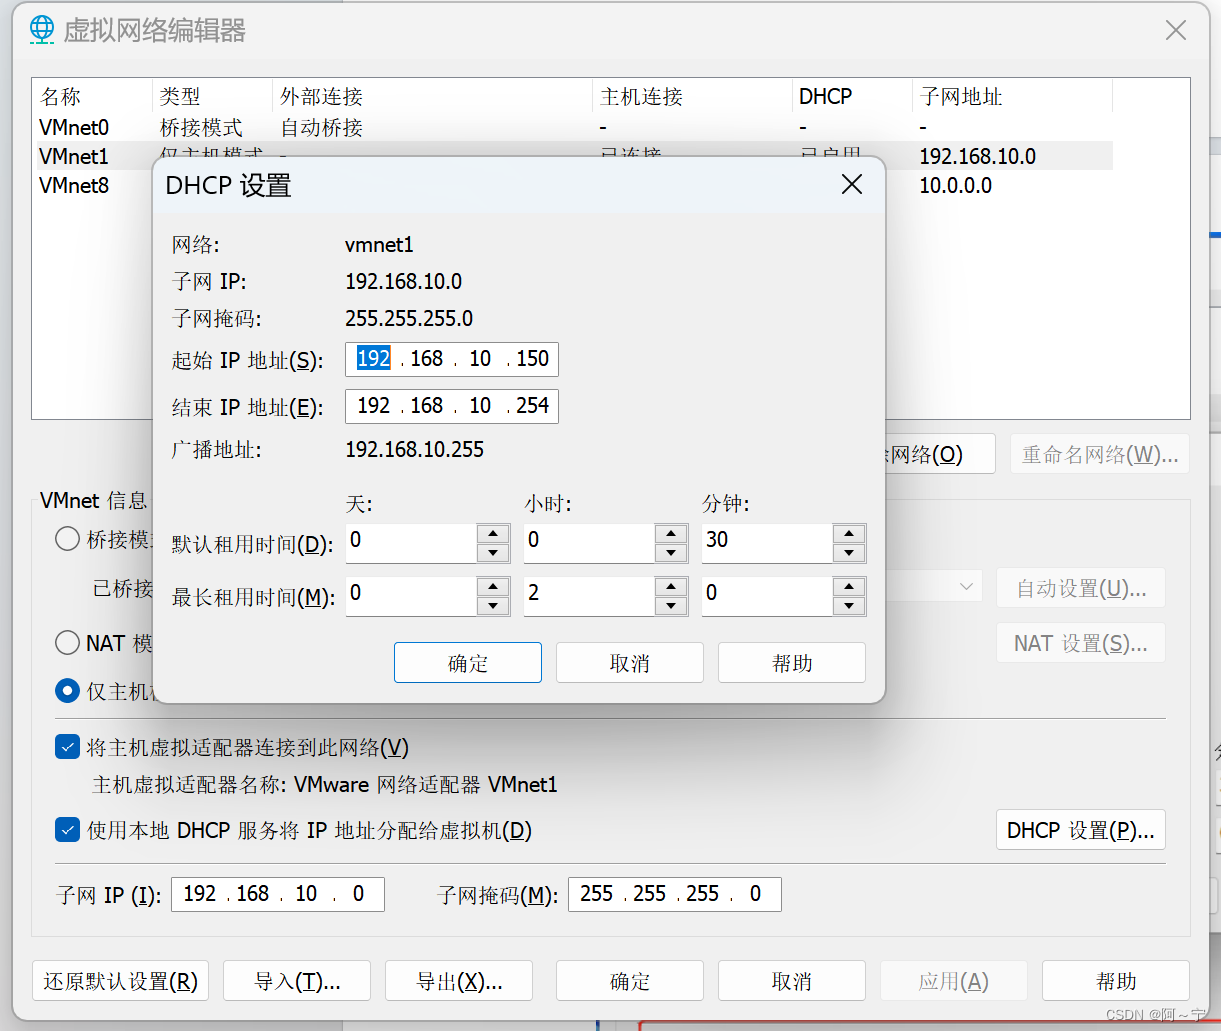Click the DHCP column header
The height and width of the screenshot is (1031, 1221).
click(x=852, y=96)
